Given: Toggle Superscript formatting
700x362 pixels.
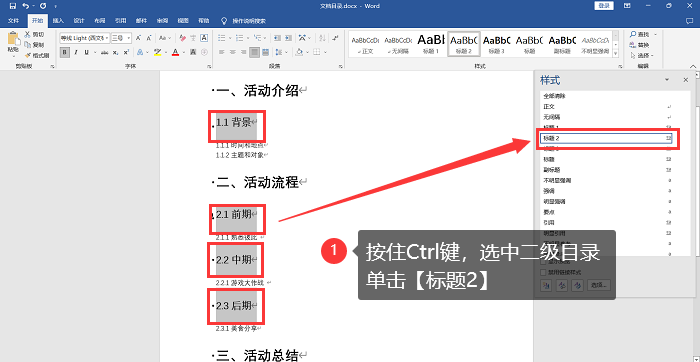Looking at the screenshot, I should 126,52.
